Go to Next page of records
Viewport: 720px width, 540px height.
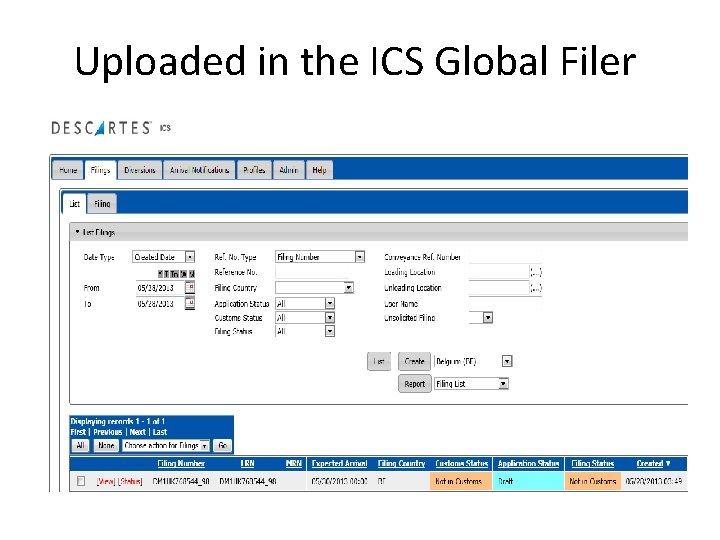click(137, 432)
